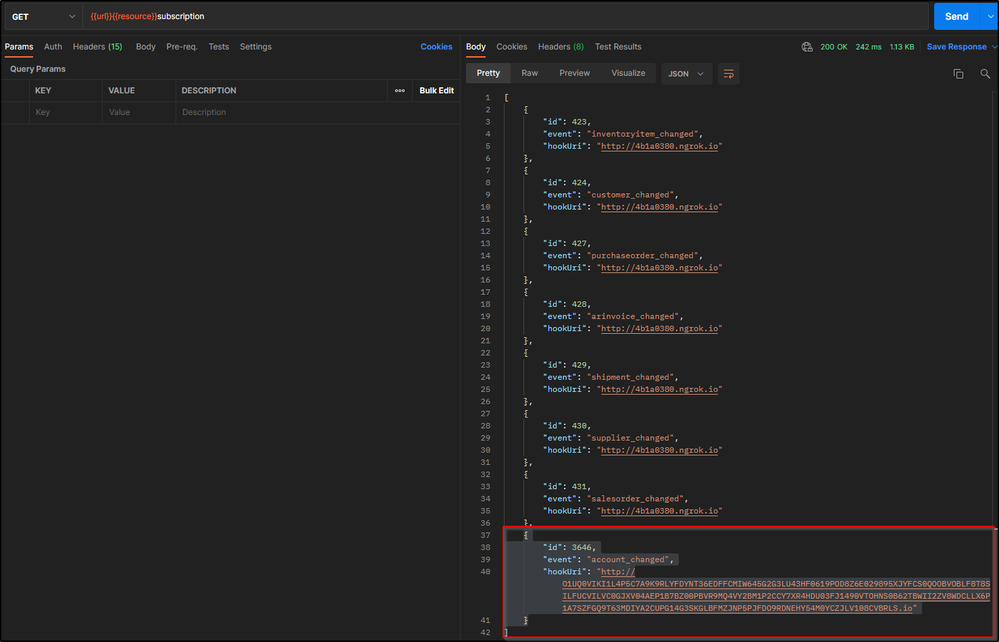The height and width of the screenshot is (642, 999).
Task: Click Bulk Edit in query params
Action: click(436, 91)
